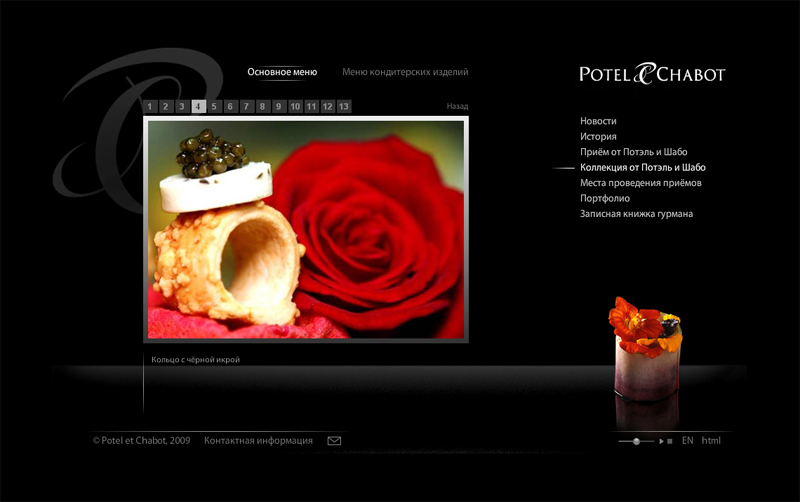
Task: Go to Портфолио page
Action: click(x=605, y=198)
